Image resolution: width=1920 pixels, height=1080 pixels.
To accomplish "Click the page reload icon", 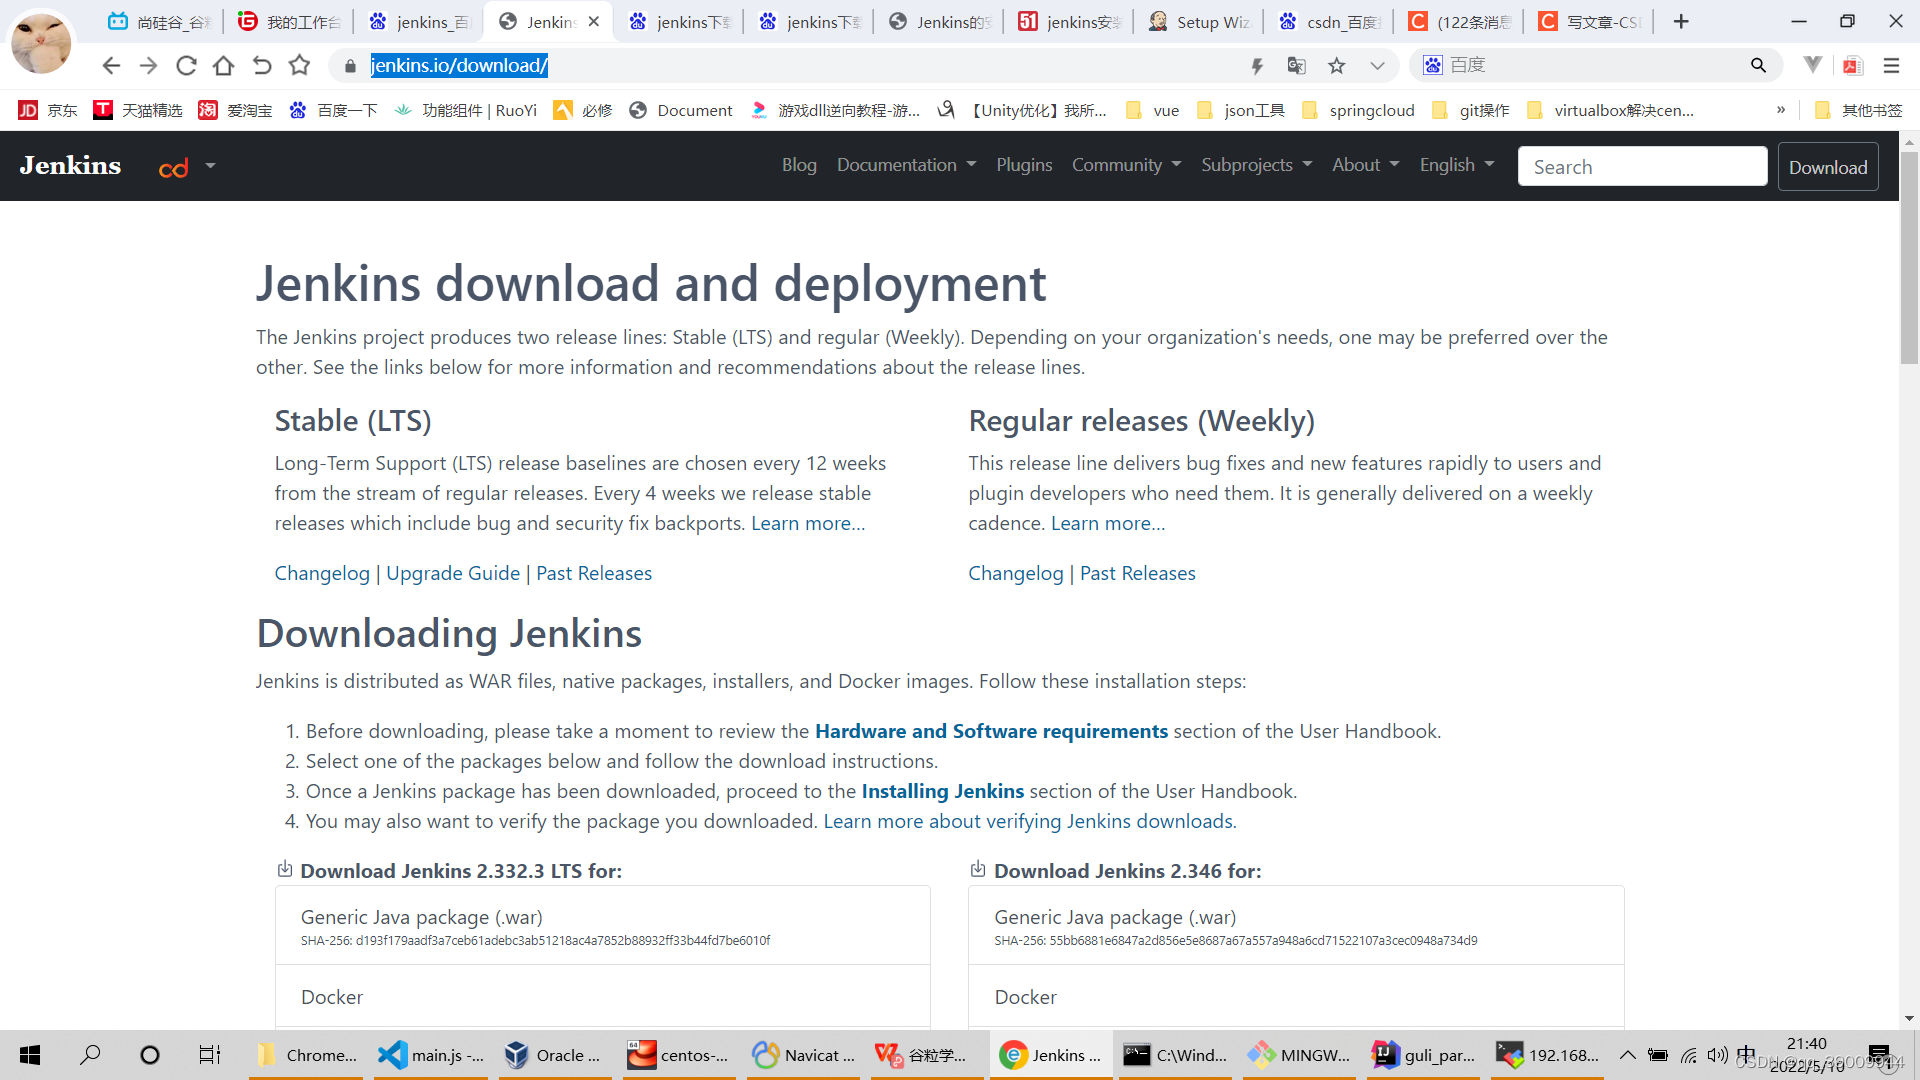I will (x=186, y=66).
